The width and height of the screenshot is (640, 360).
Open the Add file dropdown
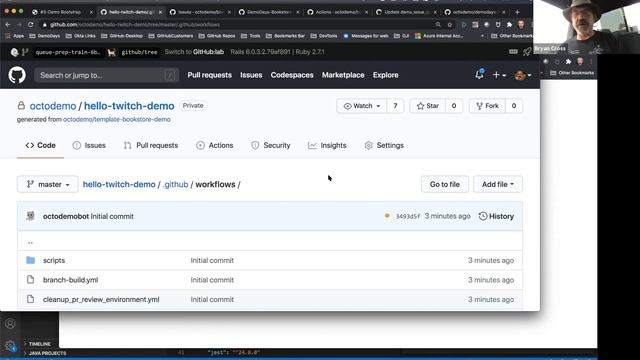tap(498, 184)
